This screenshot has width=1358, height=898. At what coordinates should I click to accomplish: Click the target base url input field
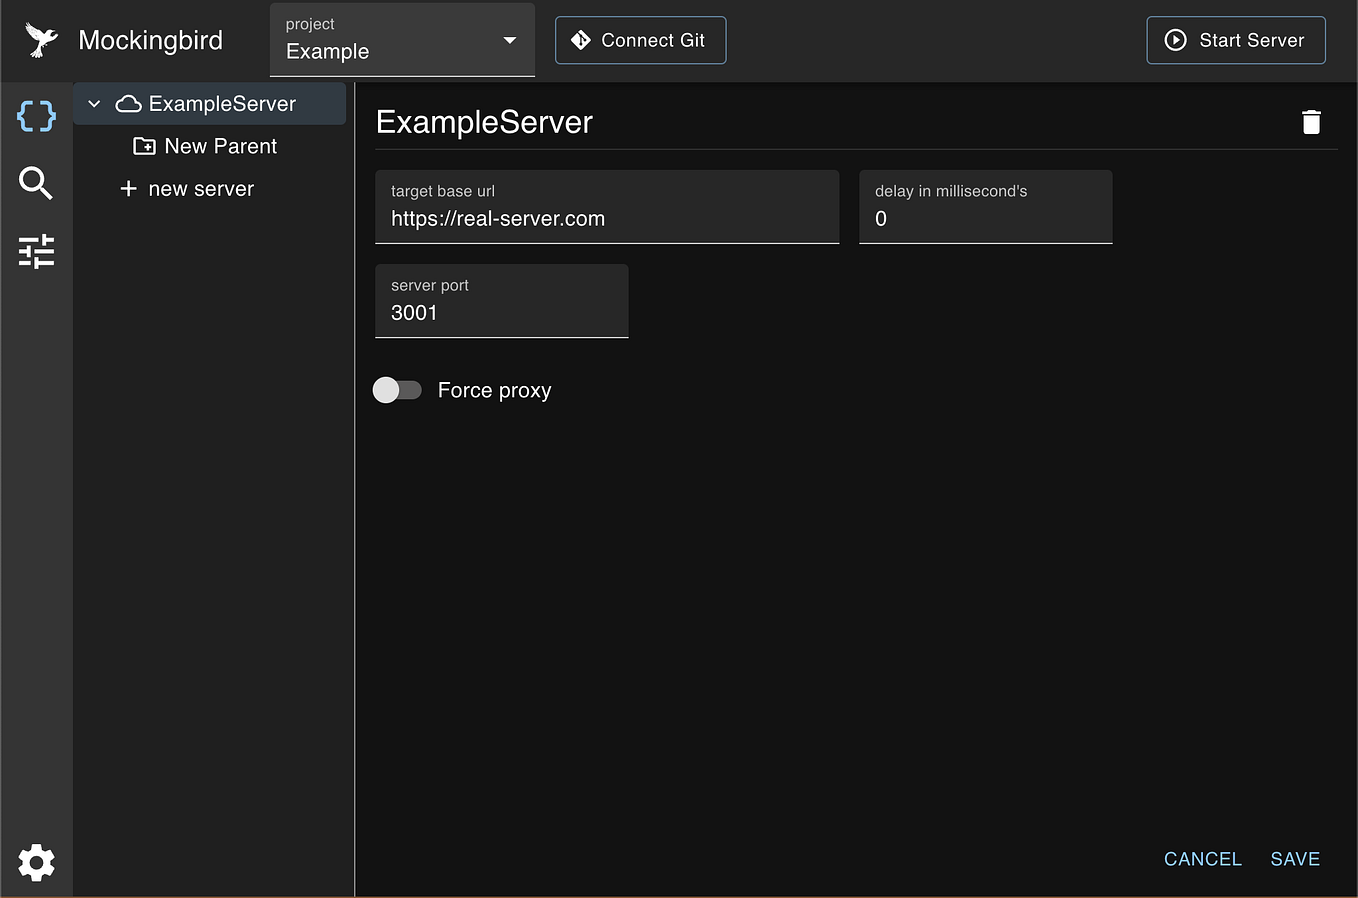[607, 218]
